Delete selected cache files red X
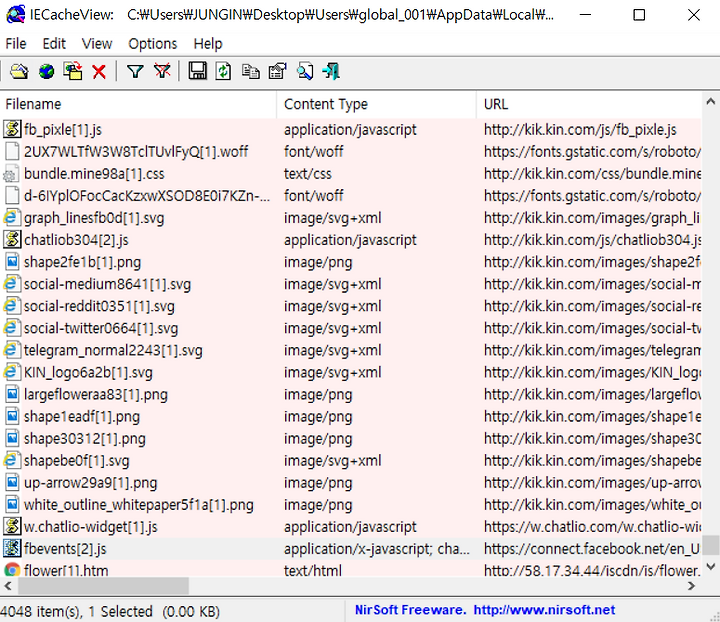Screen dimensions: 720x622 [x=99, y=72]
